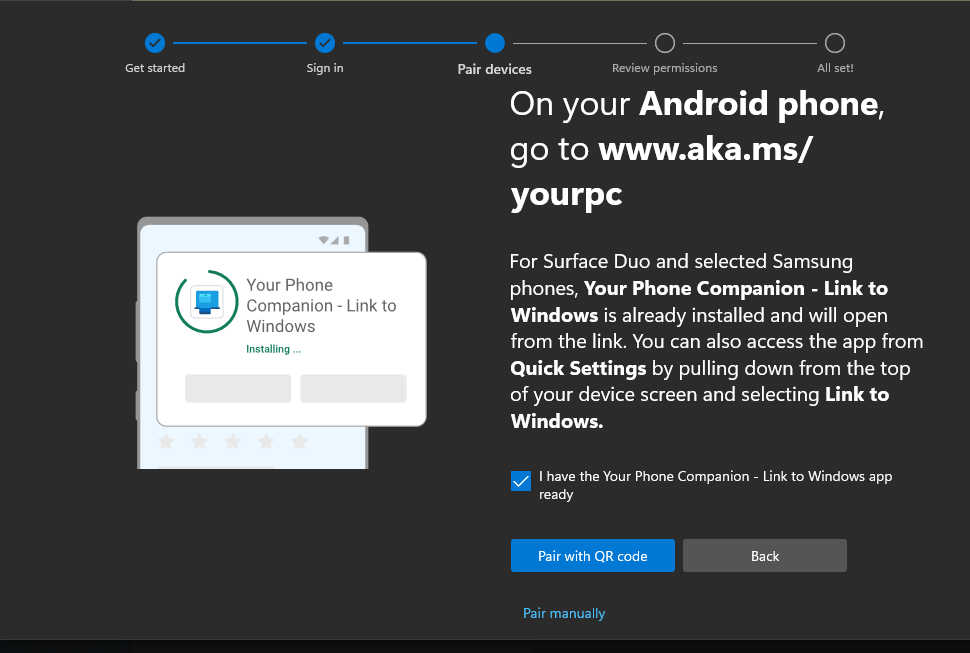Click the first star in the app rating row
This screenshot has width=970, height=653.
click(x=166, y=440)
